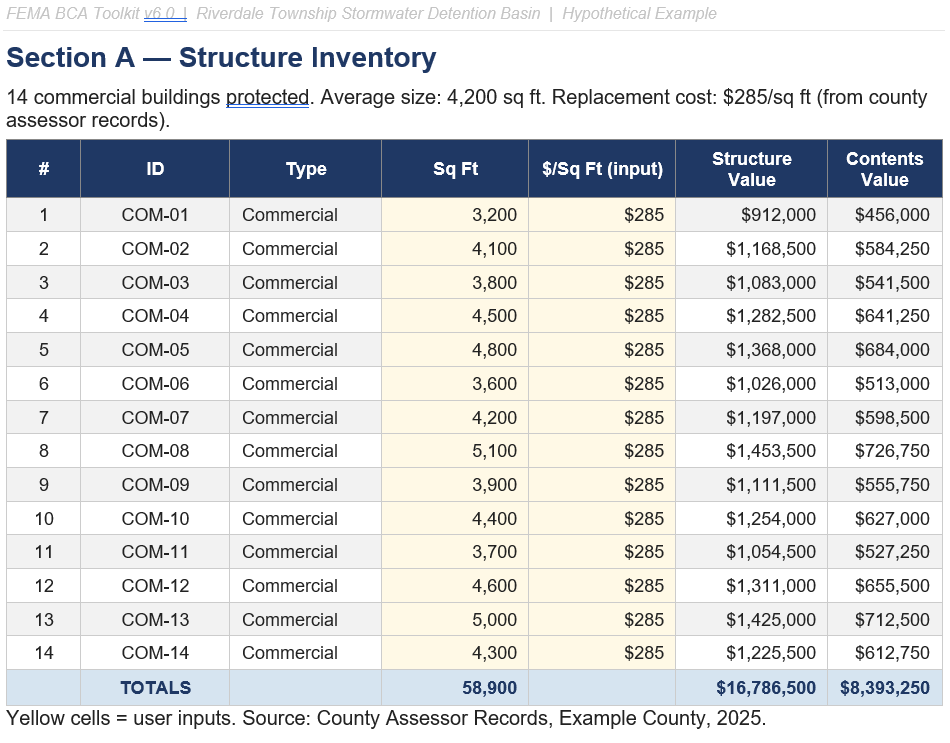950x743 pixels.
Task: Click the $1,197,000 structure value
Action: pos(751,418)
